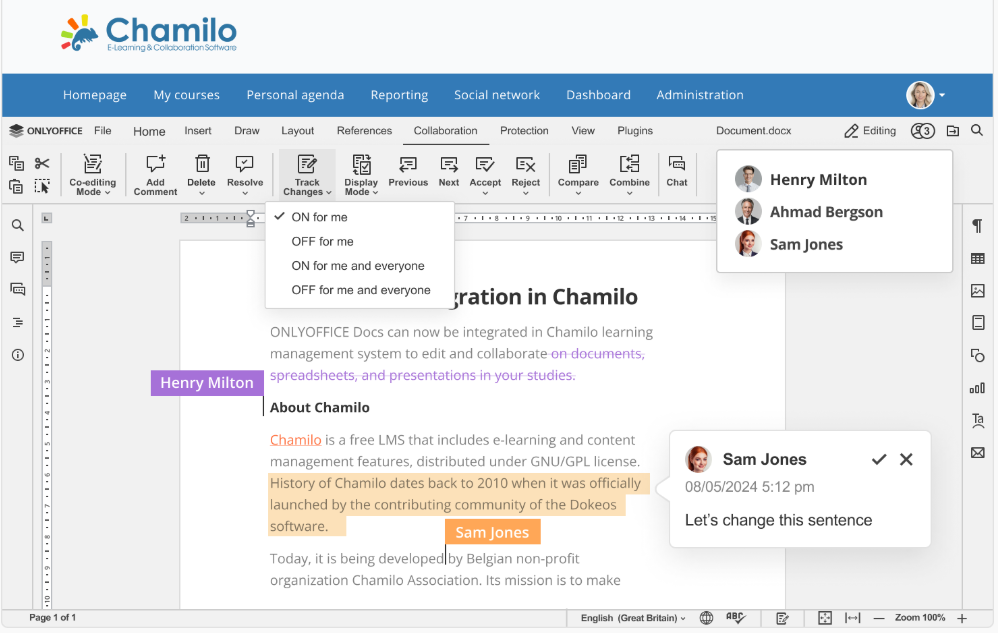
Task: Go to Next change
Action: coord(449,172)
